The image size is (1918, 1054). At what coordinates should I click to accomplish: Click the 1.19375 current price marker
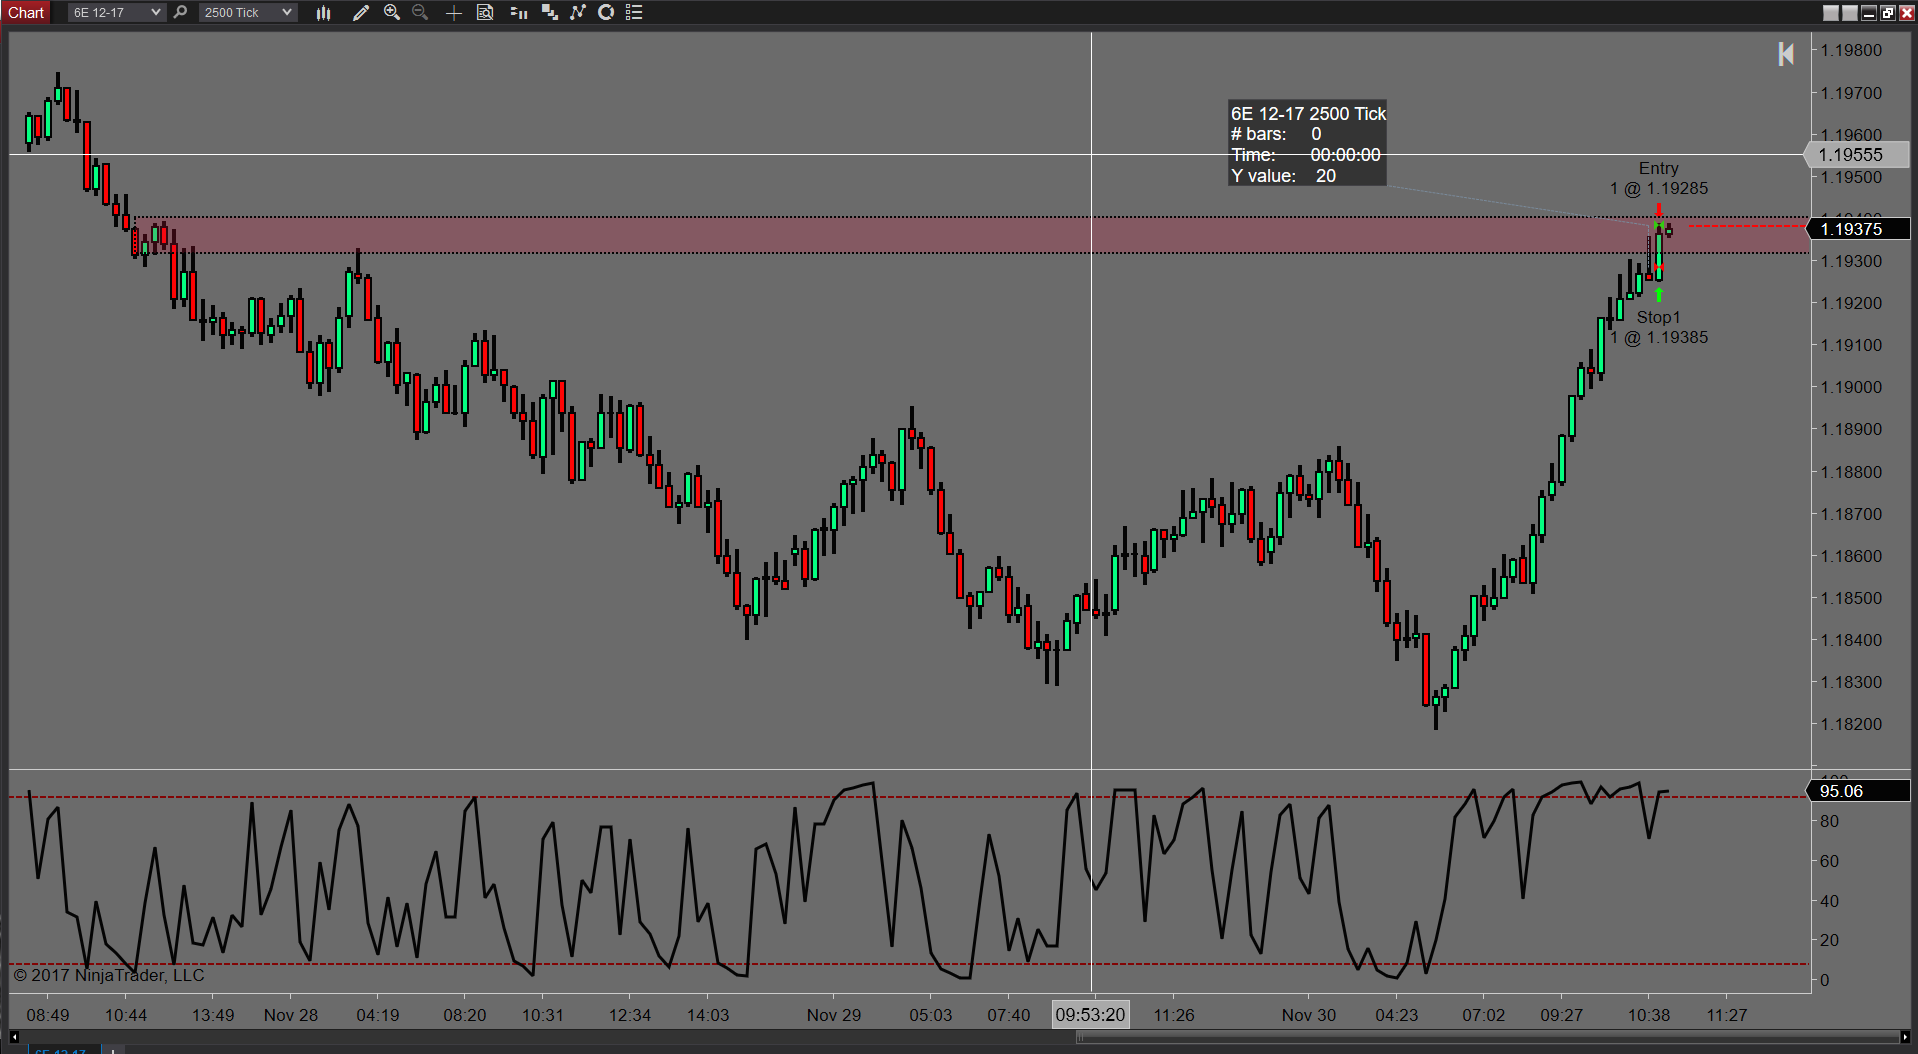click(1857, 229)
